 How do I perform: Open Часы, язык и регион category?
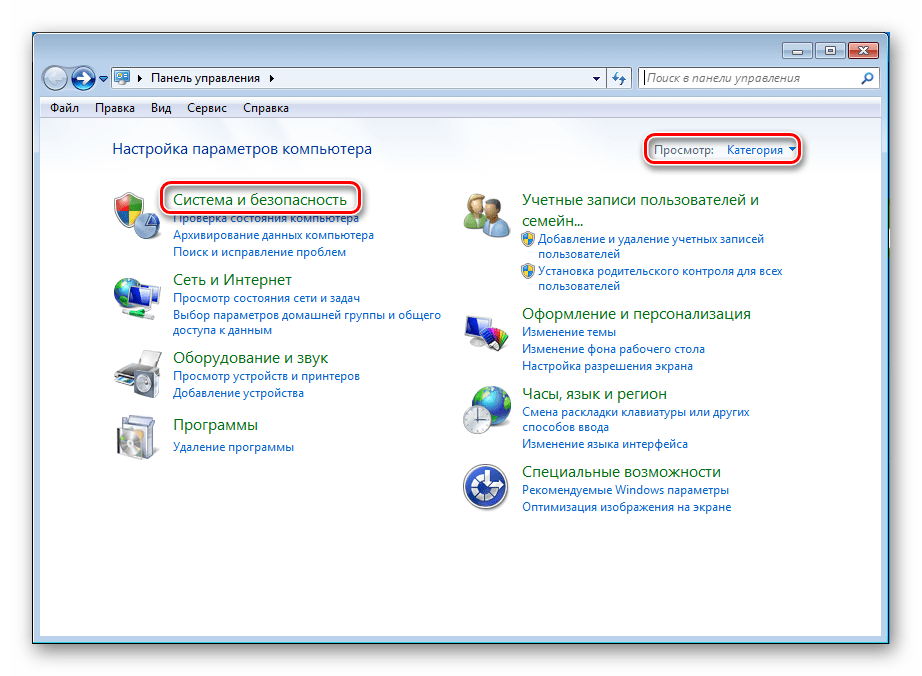point(594,394)
